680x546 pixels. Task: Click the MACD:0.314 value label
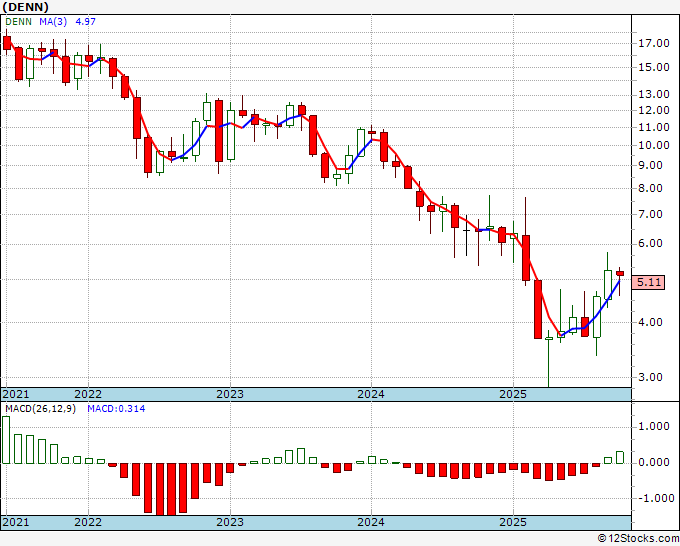pyautogui.click(x=116, y=409)
